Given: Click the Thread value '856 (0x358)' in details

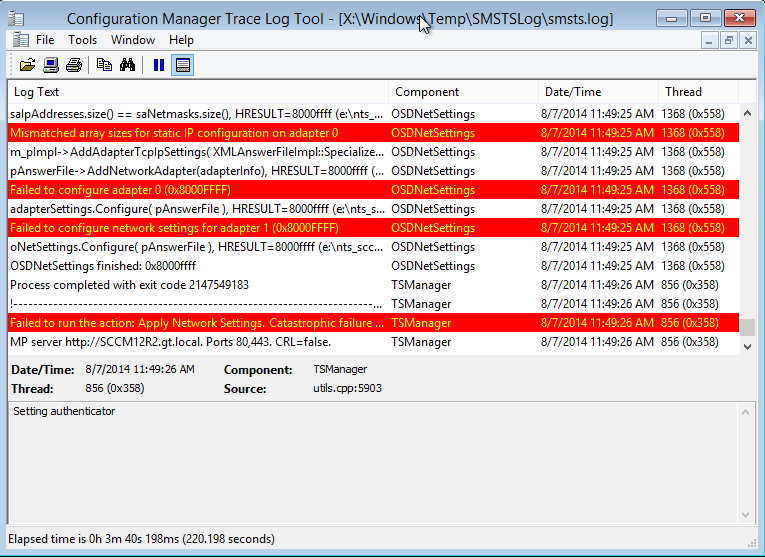Looking at the screenshot, I should tap(115, 388).
